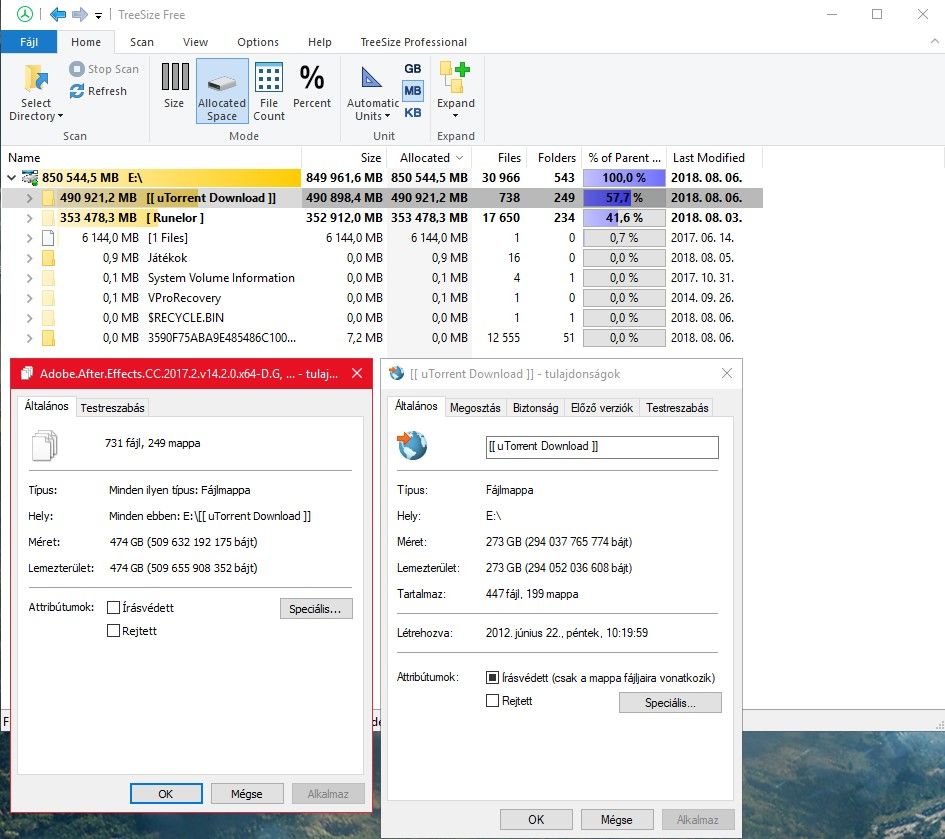945x839 pixels.
Task: Expand the System Volume Information node
Action: pos(29,278)
